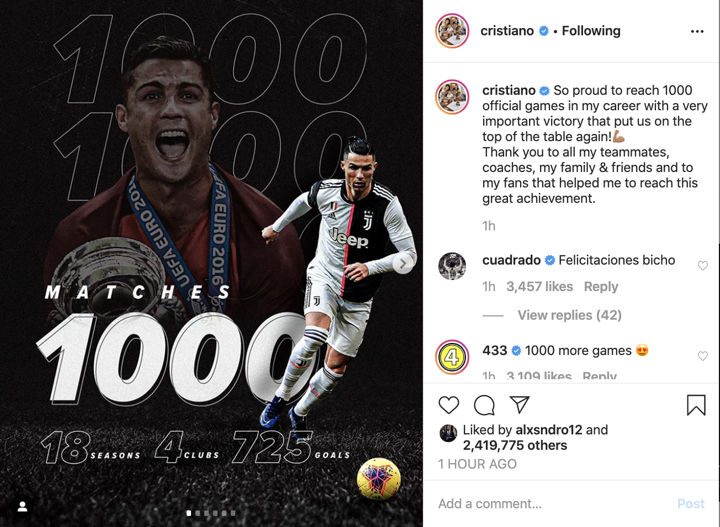Go to next carousel image arrow
The width and height of the screenshot is (720, 527).
point(404,264)
